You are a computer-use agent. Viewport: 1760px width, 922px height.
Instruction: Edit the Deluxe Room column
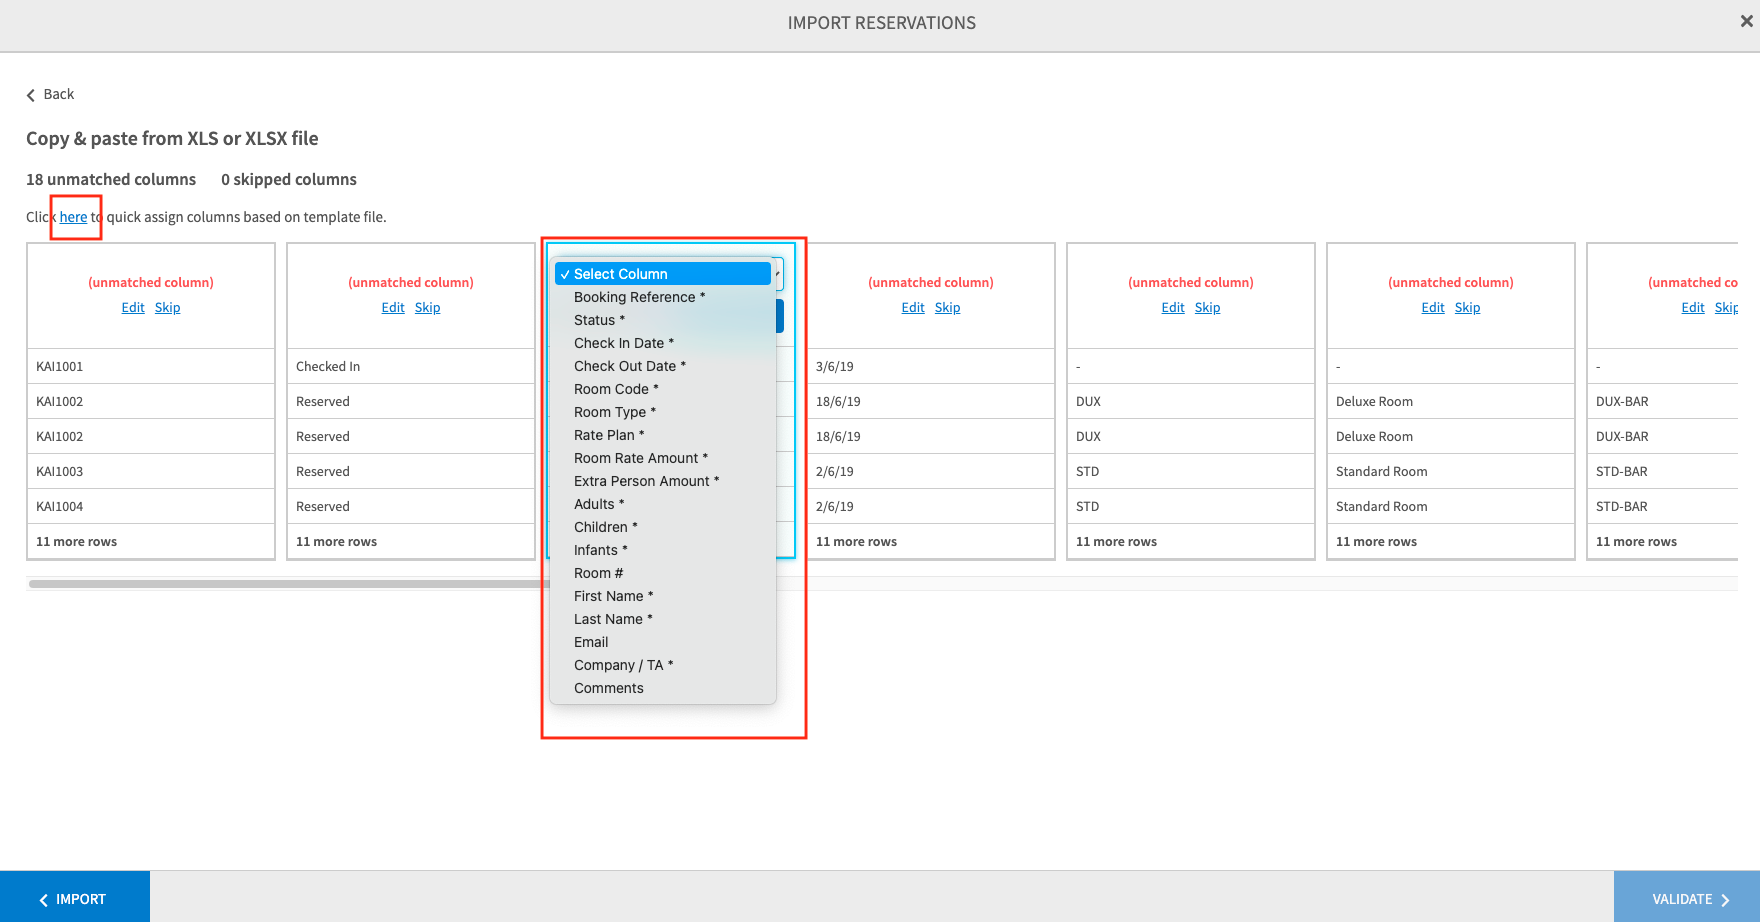[x=1433, y=308]
